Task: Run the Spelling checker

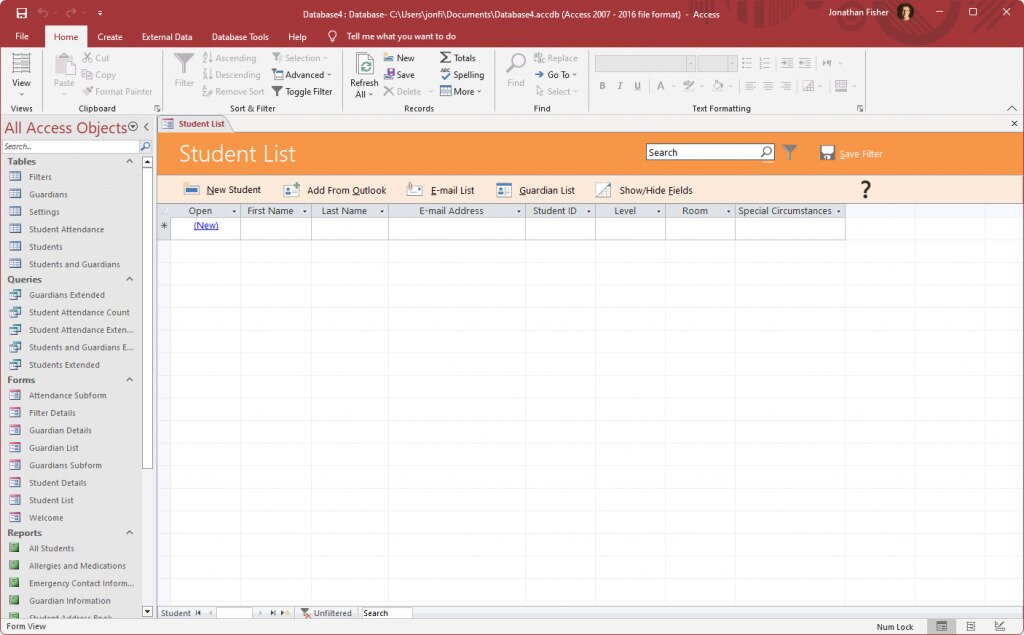Action: tap(461, 74)
